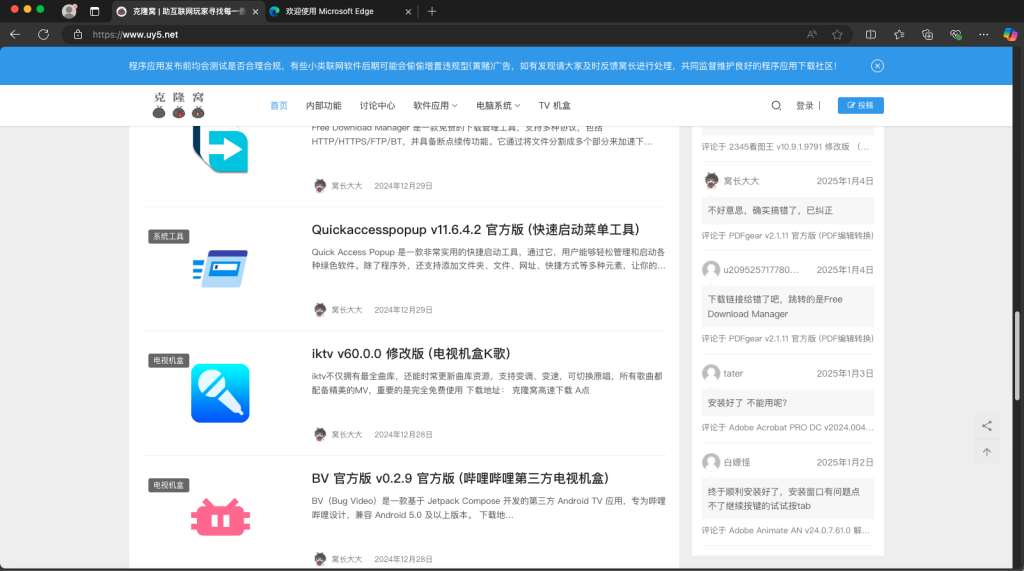The height and width of the screenshot is (571, 1024).
Task: Open the BV pink app thumbnail
Action: pyautogui.click(x=220, y=517)
